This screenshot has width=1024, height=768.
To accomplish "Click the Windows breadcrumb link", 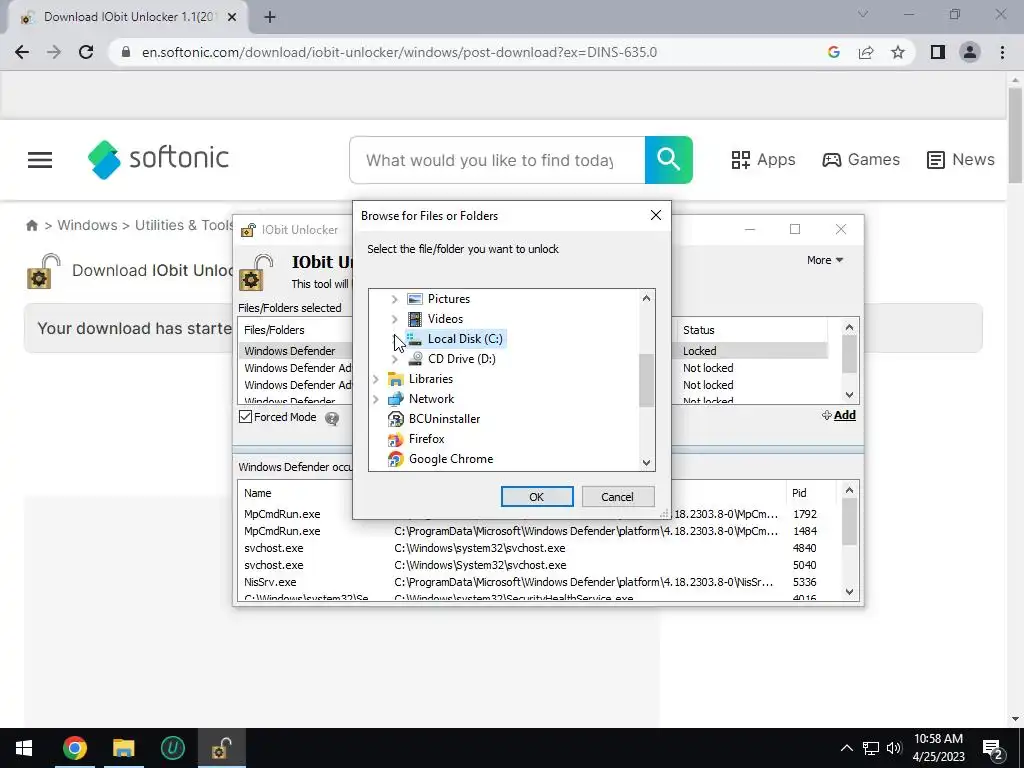I will click(88, 225).
